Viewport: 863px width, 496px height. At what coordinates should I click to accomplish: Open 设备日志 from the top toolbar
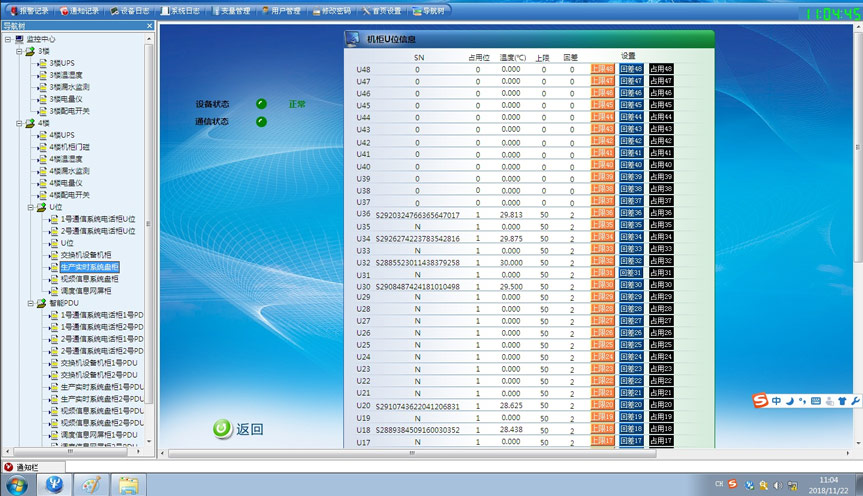point(130,11)
